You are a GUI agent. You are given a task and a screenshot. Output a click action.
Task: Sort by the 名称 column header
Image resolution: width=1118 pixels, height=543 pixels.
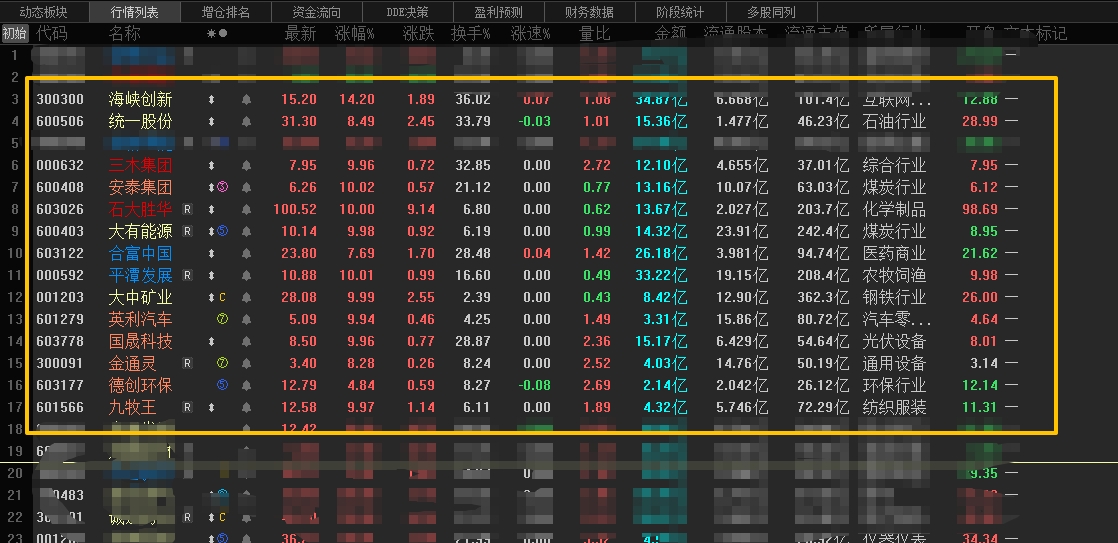(125, 33)
